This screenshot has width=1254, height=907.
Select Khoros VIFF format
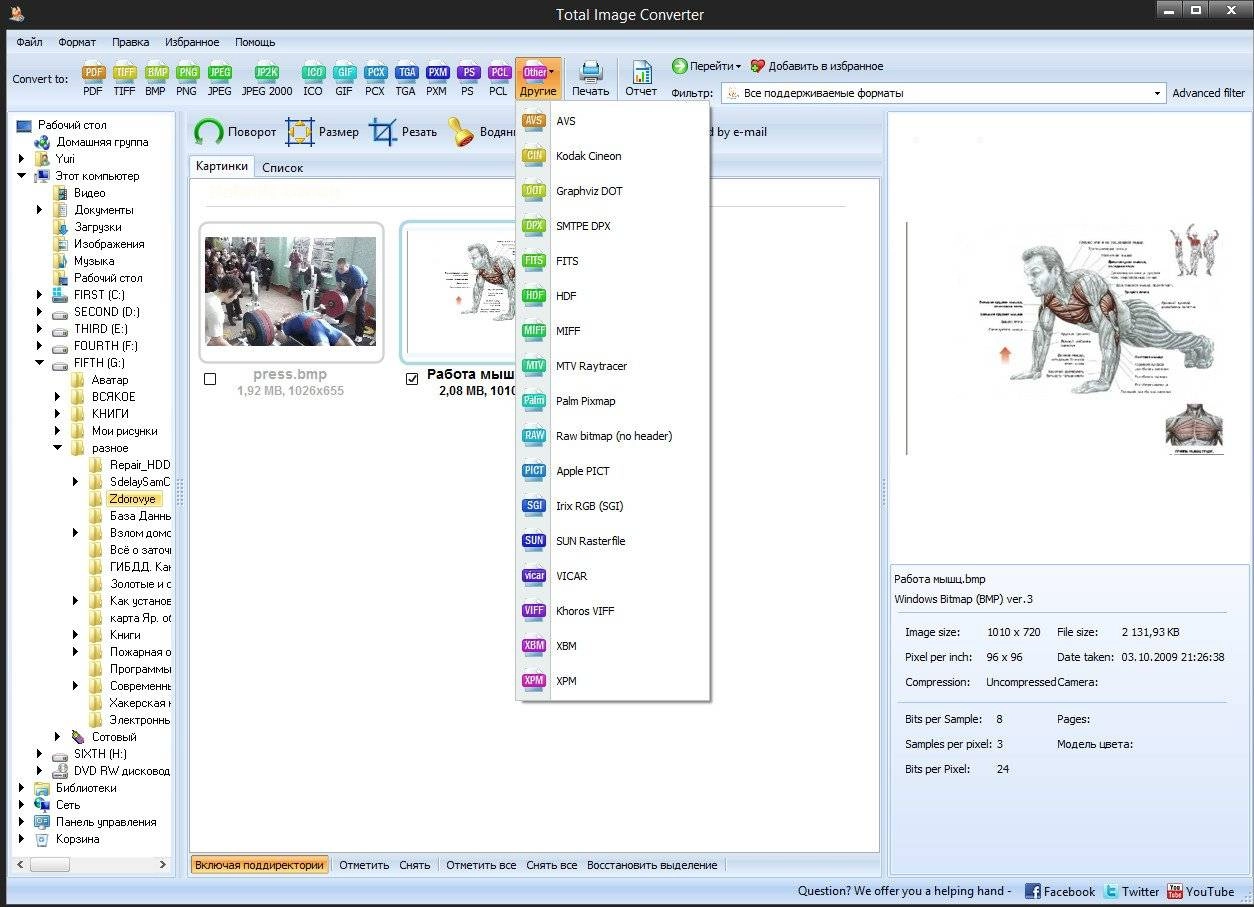pos(613,611)
